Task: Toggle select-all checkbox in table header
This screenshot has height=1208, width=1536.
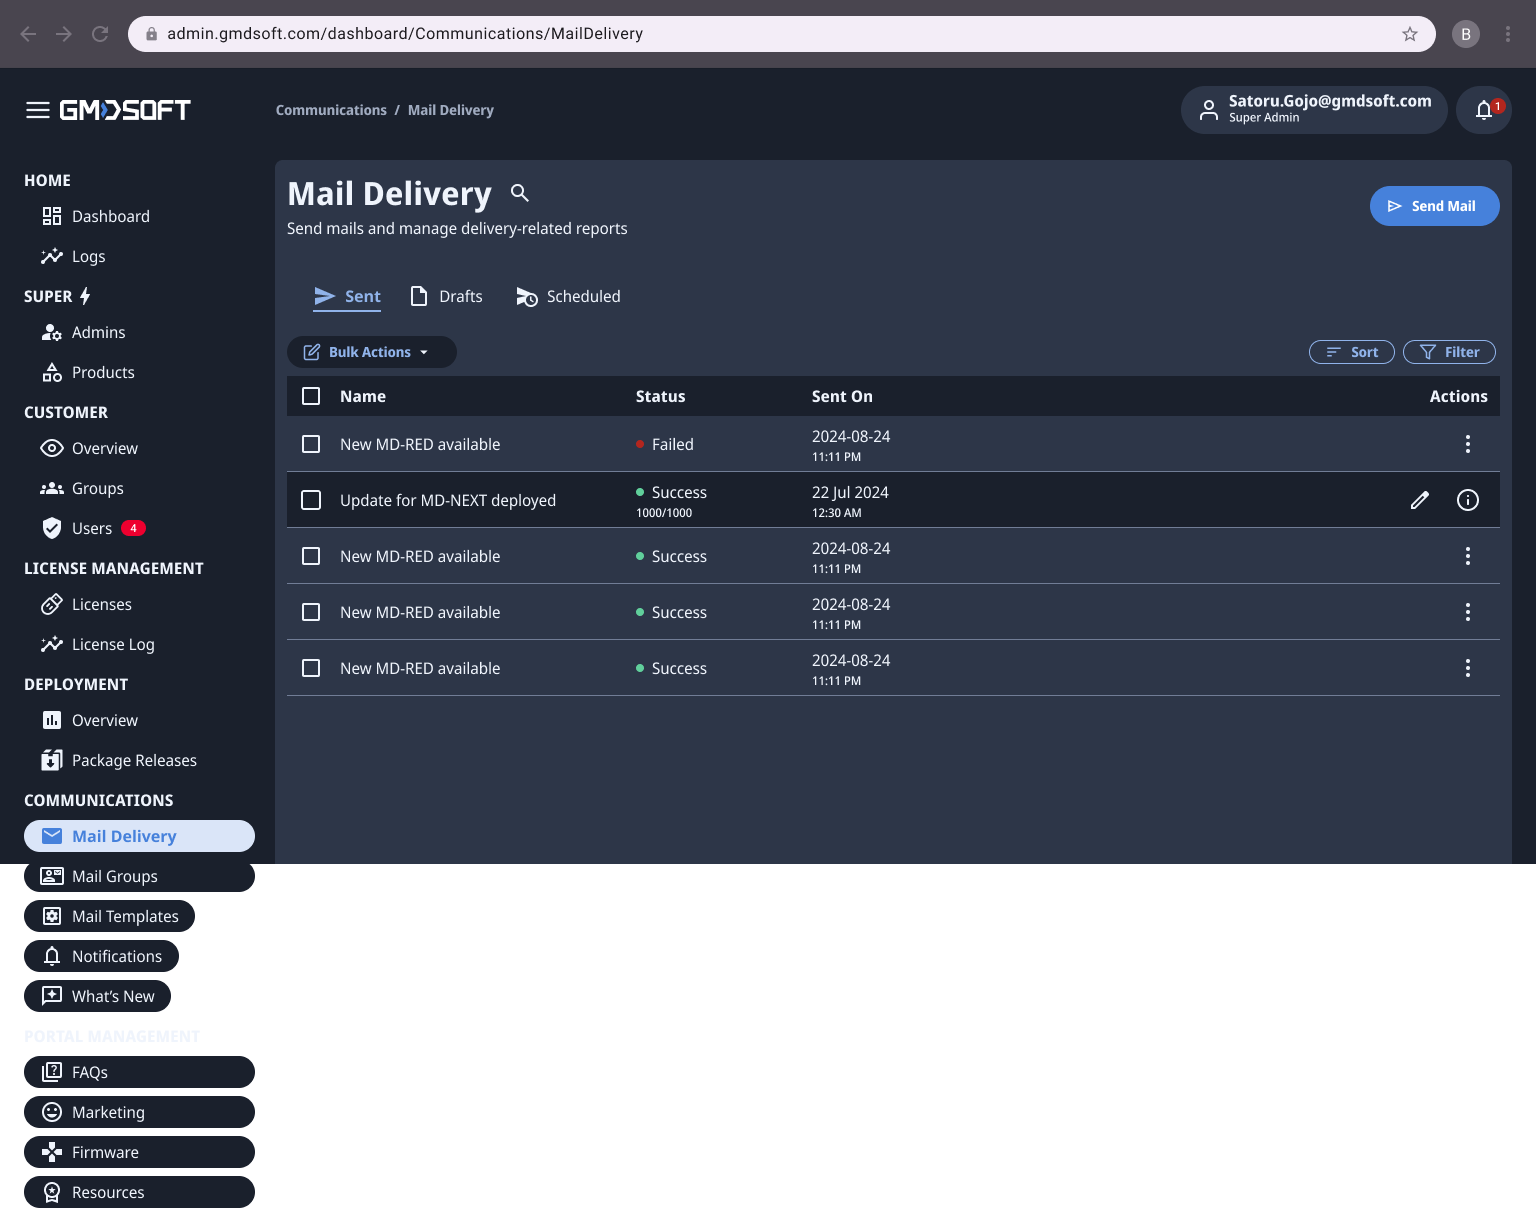Action: (311, 396)
